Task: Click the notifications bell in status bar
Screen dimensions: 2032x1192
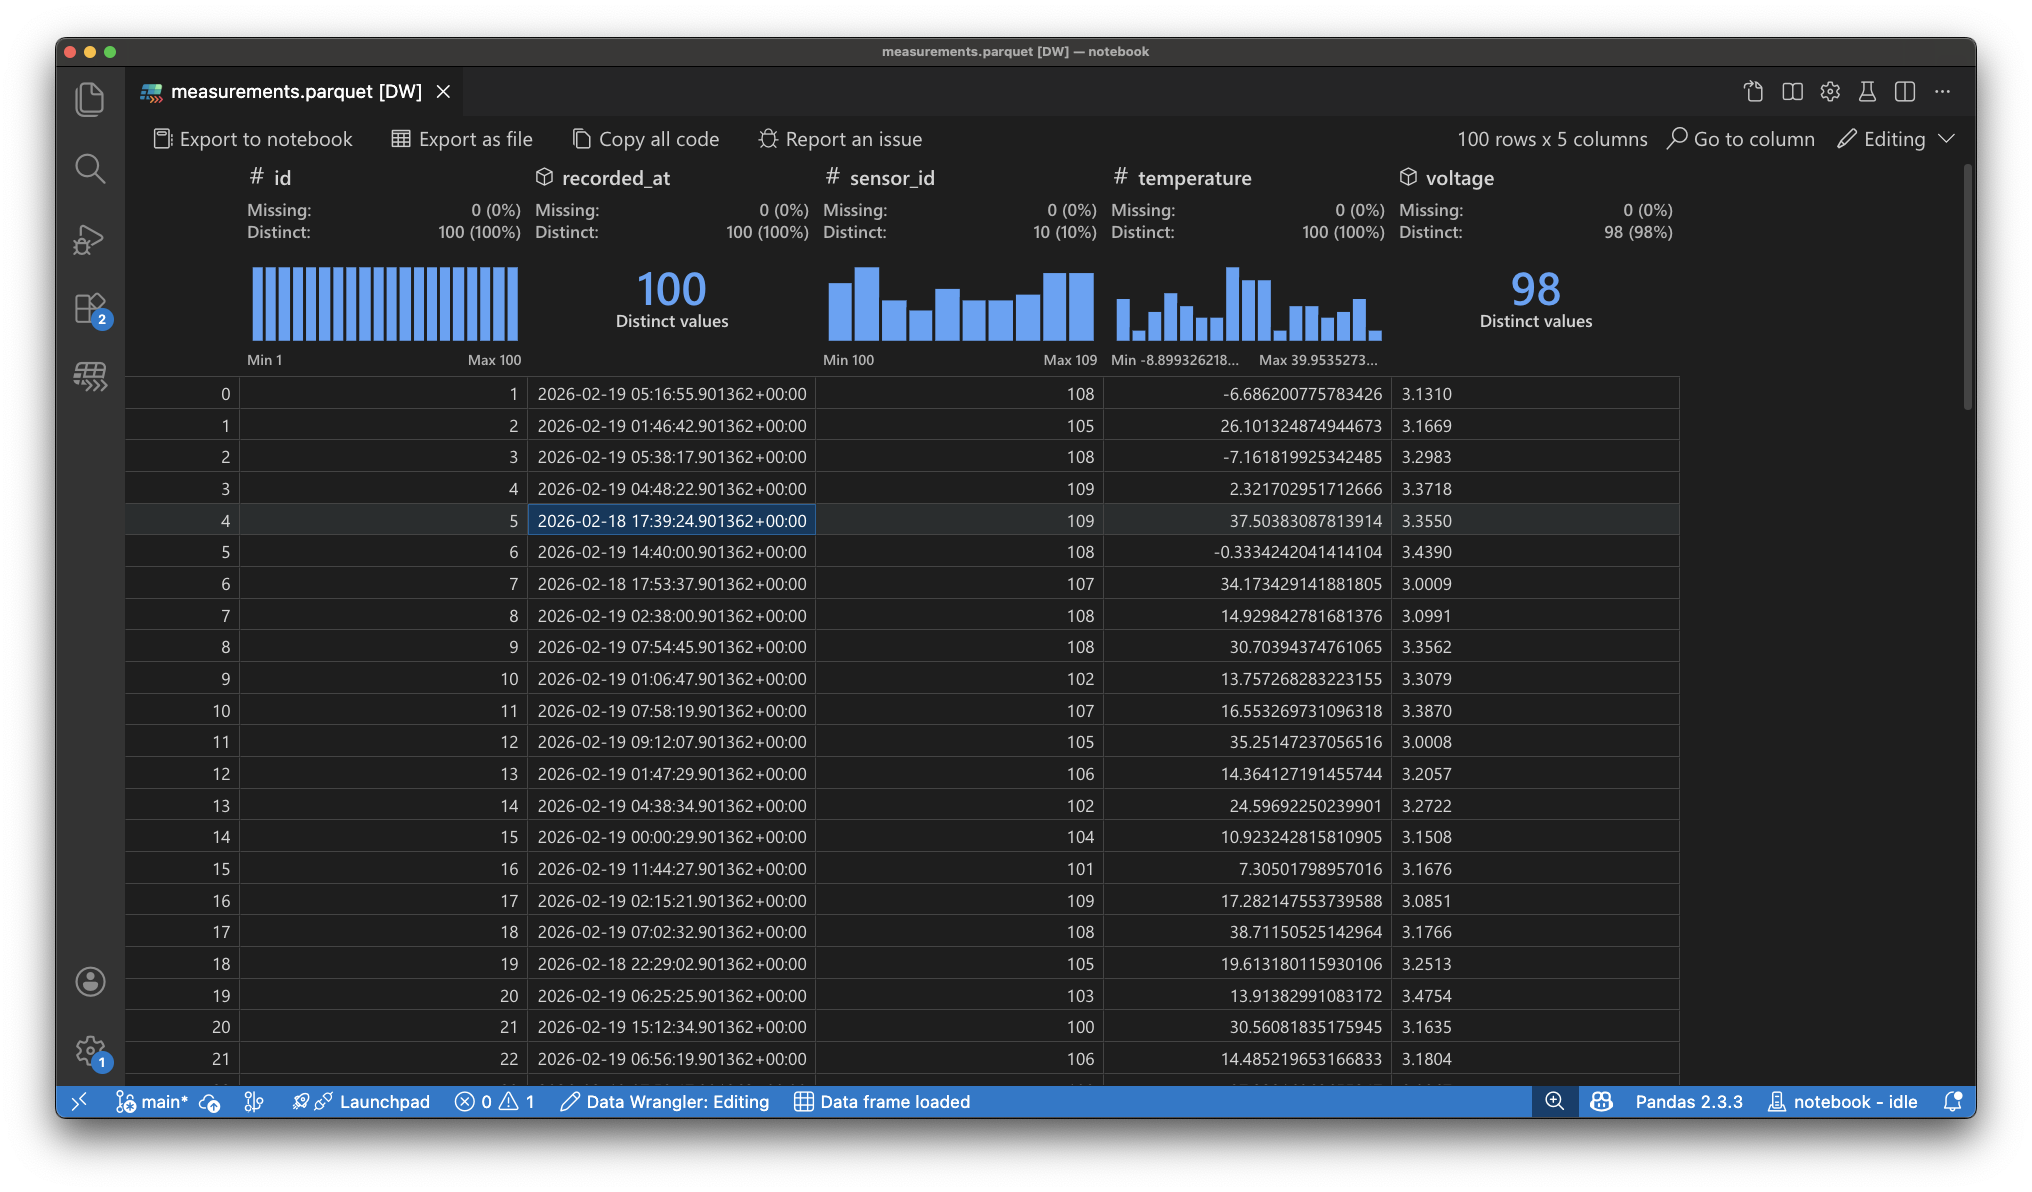Action: (x=1952, y=1101)
